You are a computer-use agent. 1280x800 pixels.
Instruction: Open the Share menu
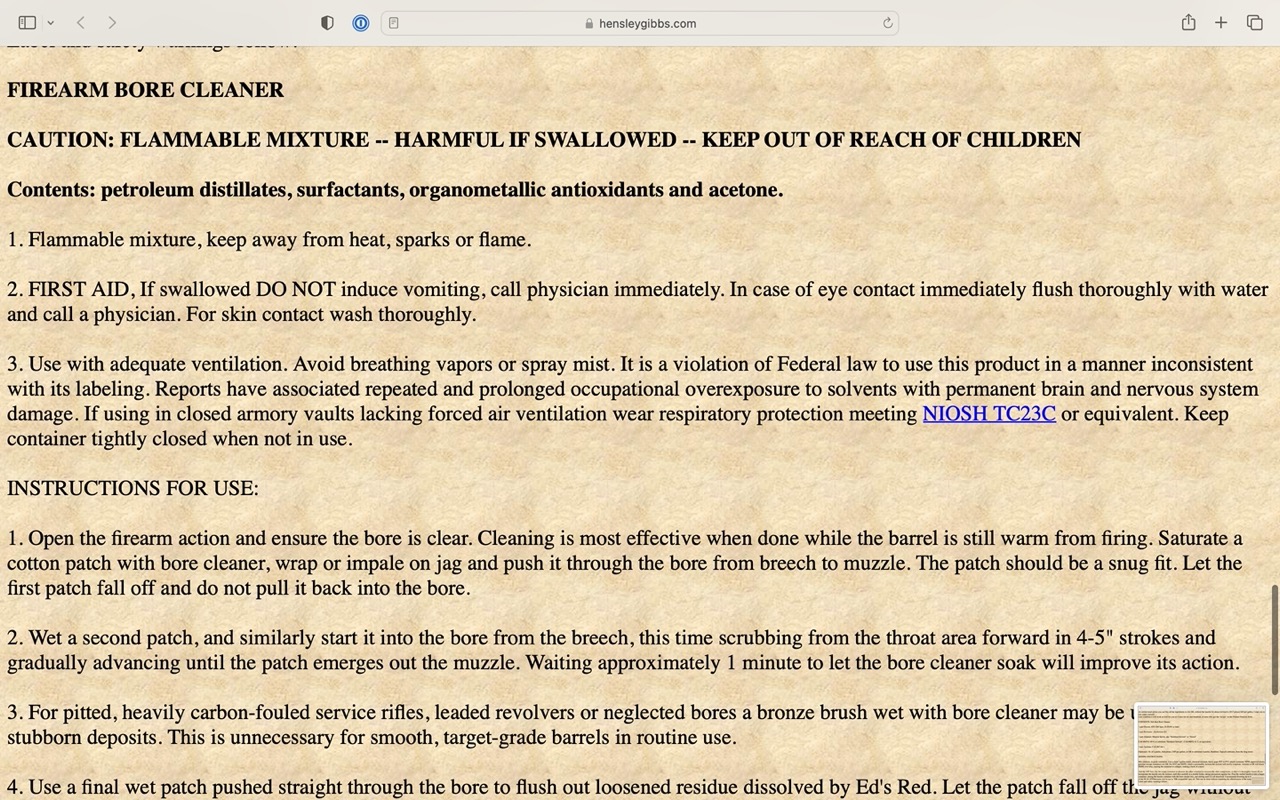[1188, 22]
